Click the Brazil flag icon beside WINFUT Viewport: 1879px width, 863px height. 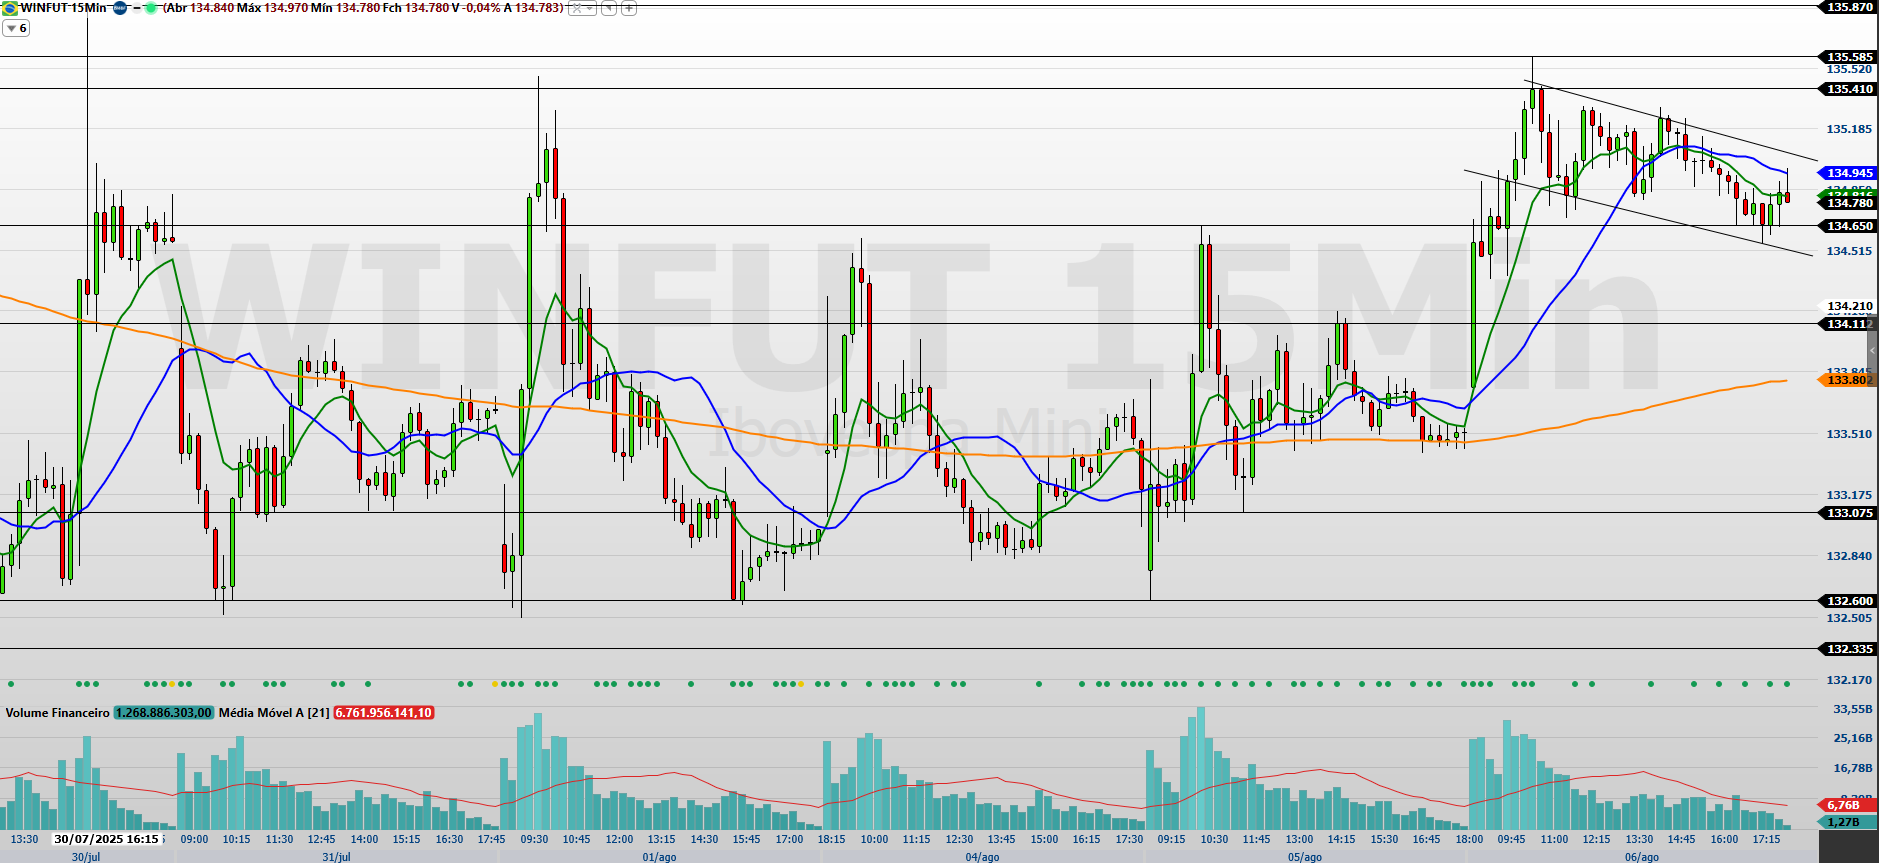9,8
